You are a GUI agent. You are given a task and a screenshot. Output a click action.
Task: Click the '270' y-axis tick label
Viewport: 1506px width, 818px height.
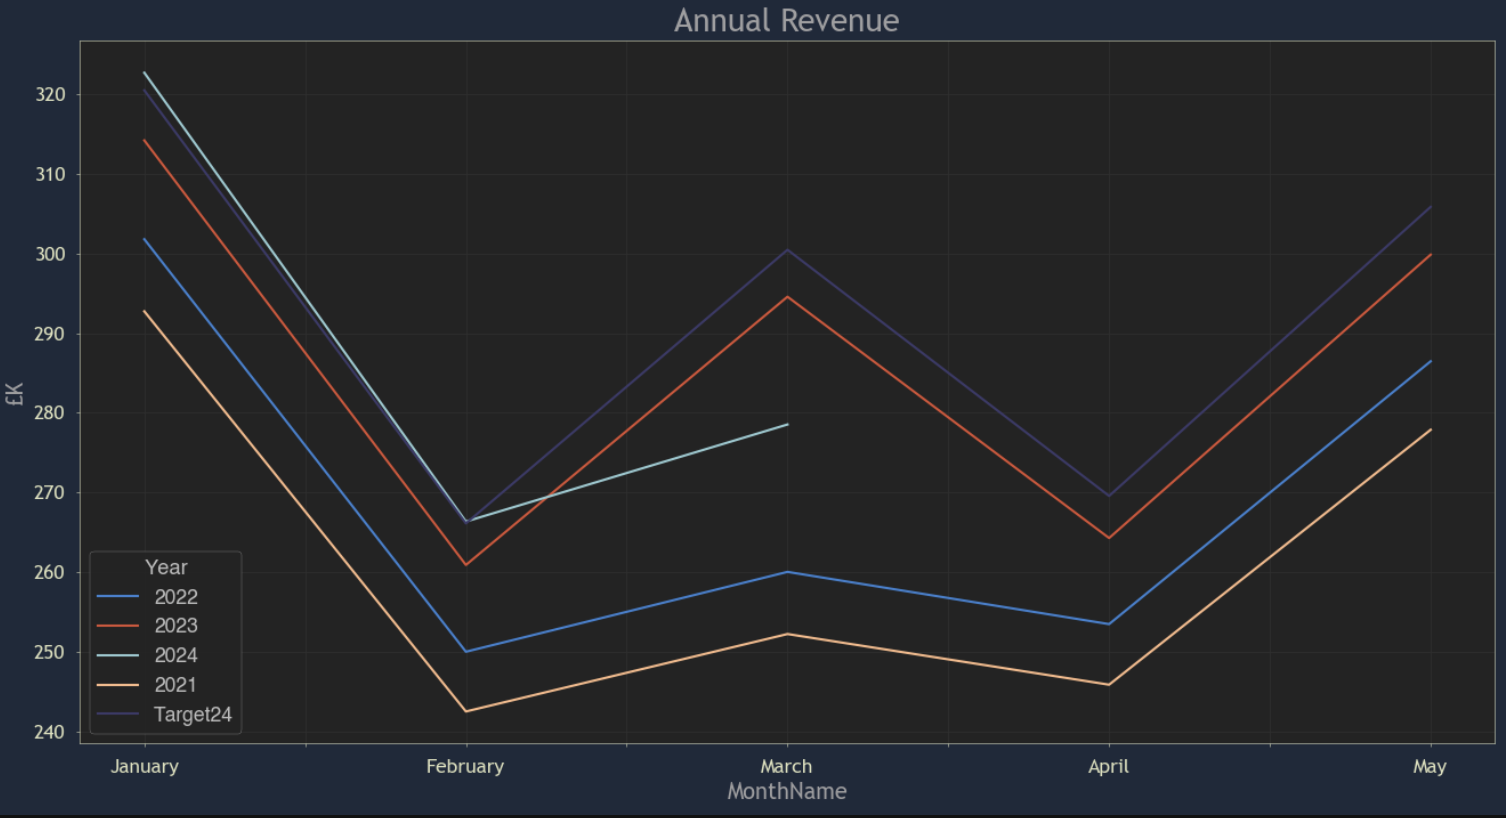point(50,493)
